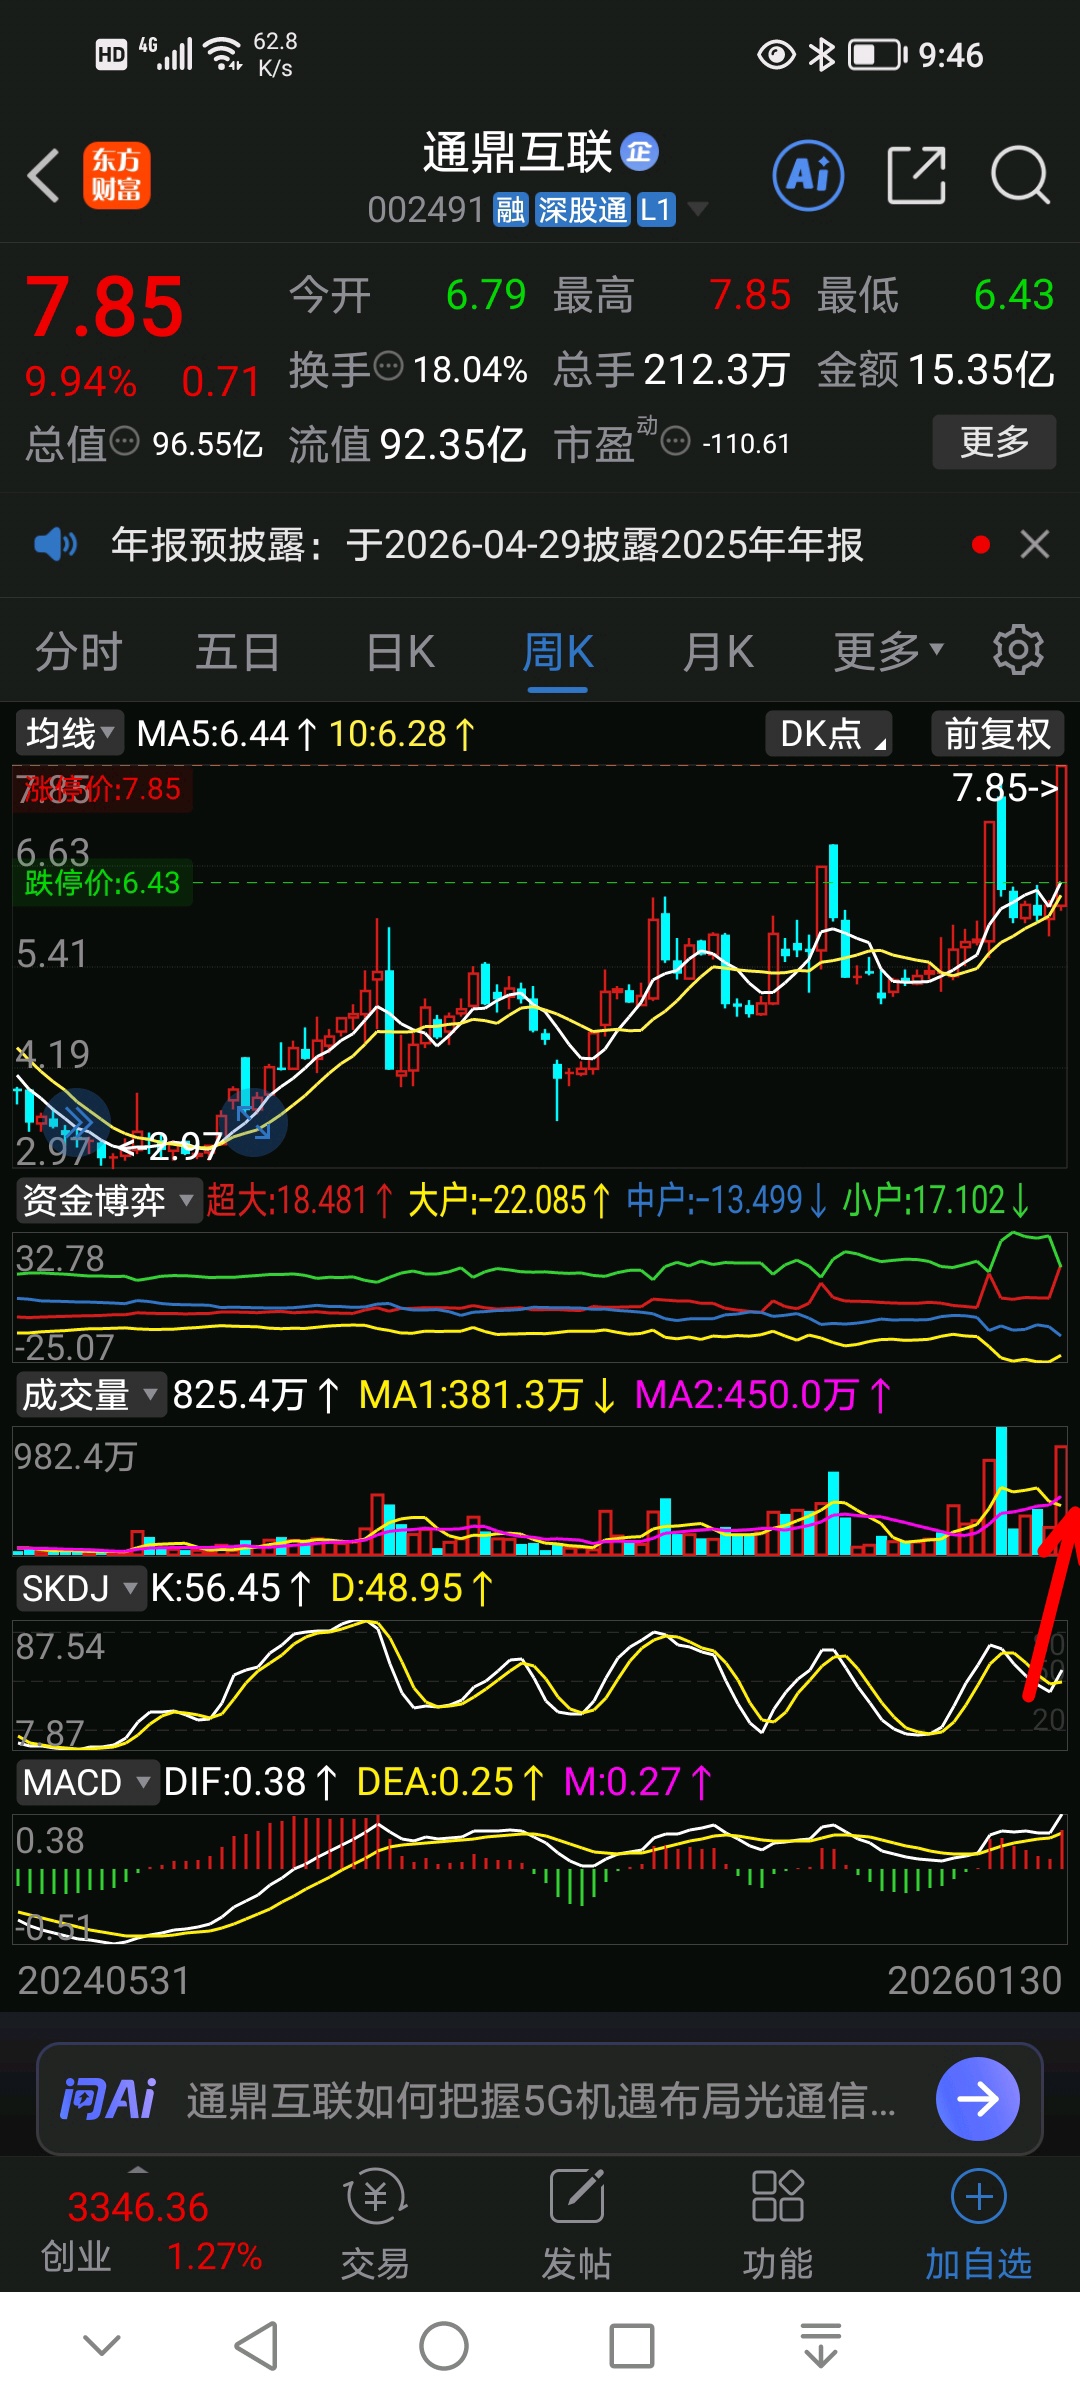This screenshot has height=2400, width=1080.
Task: Submit Ai question with arrow button
Action: (x=978, y=2098)
